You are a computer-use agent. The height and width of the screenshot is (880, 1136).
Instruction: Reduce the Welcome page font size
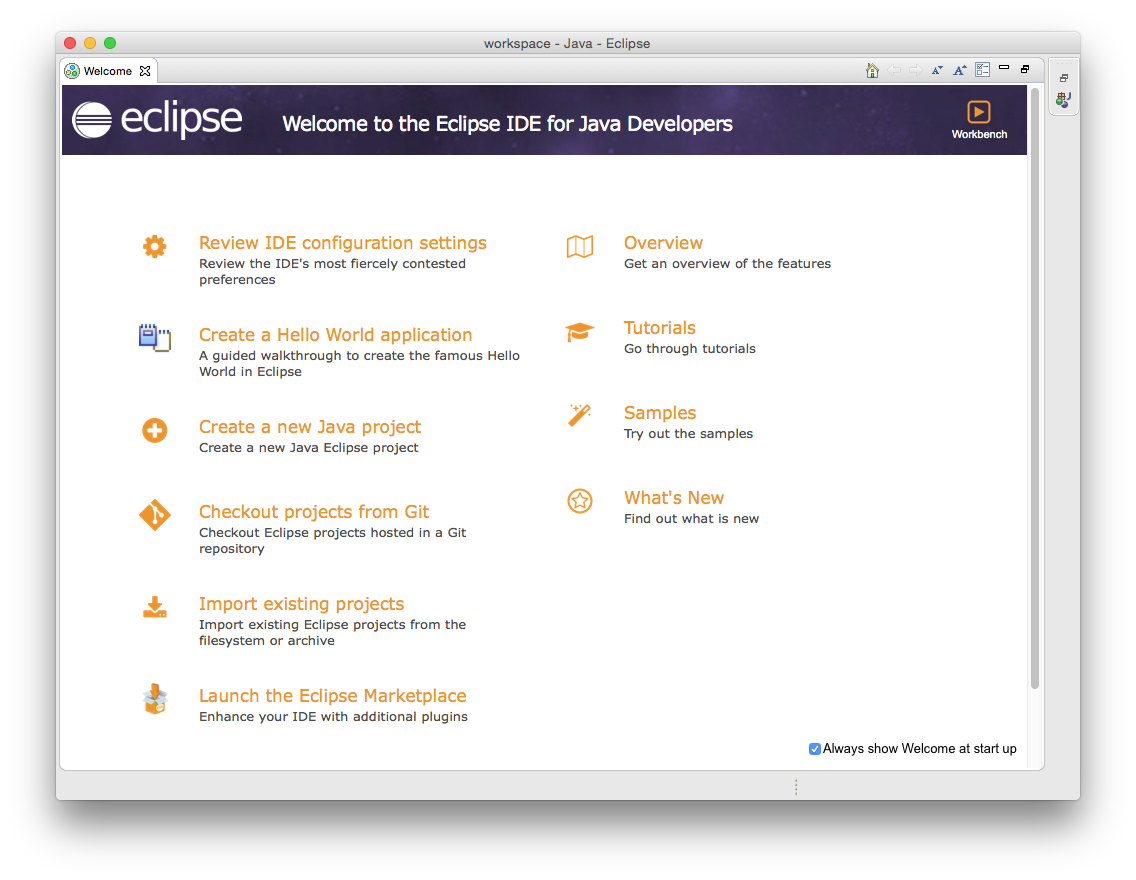point(937,70)
